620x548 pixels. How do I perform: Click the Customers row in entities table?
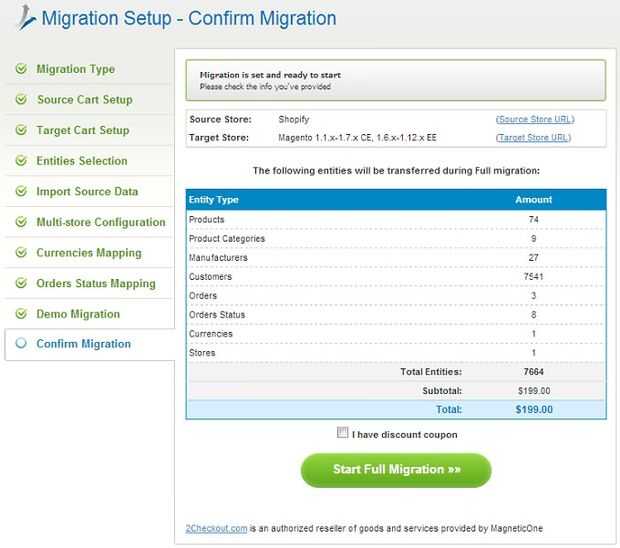[395, 277]
